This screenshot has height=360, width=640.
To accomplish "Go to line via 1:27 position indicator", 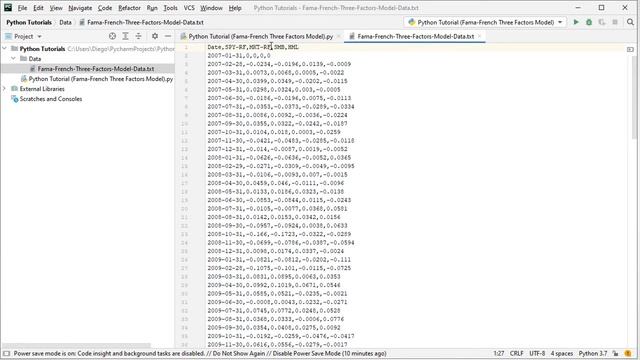I will click(498, 353).
